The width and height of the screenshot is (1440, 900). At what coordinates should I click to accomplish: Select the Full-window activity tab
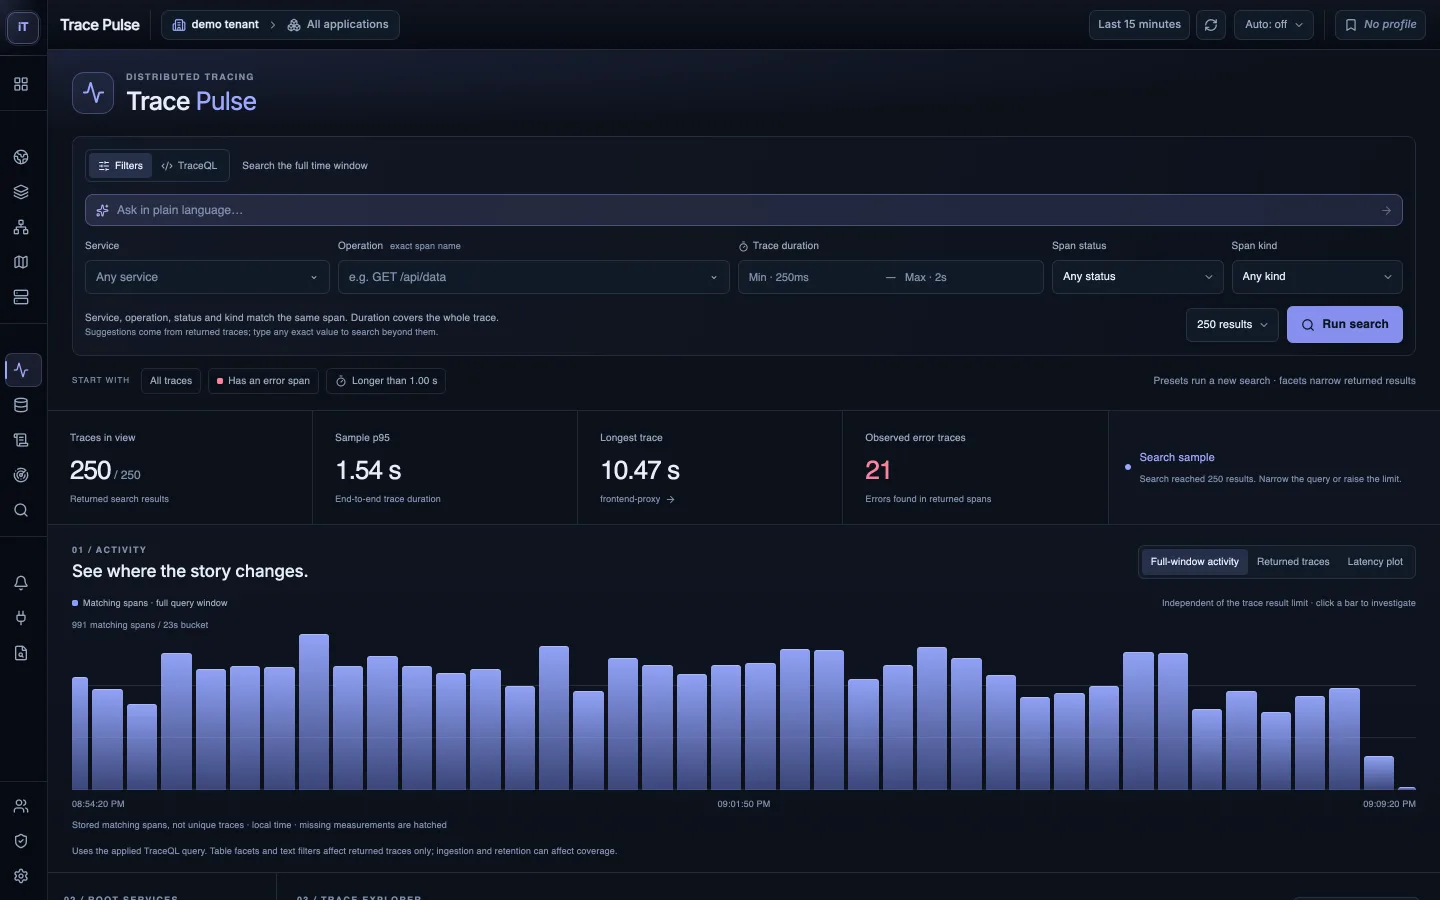pos(1194,562)
